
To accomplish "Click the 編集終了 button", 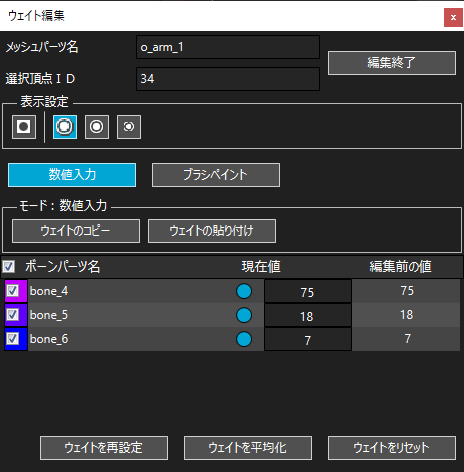I will 392,63.
